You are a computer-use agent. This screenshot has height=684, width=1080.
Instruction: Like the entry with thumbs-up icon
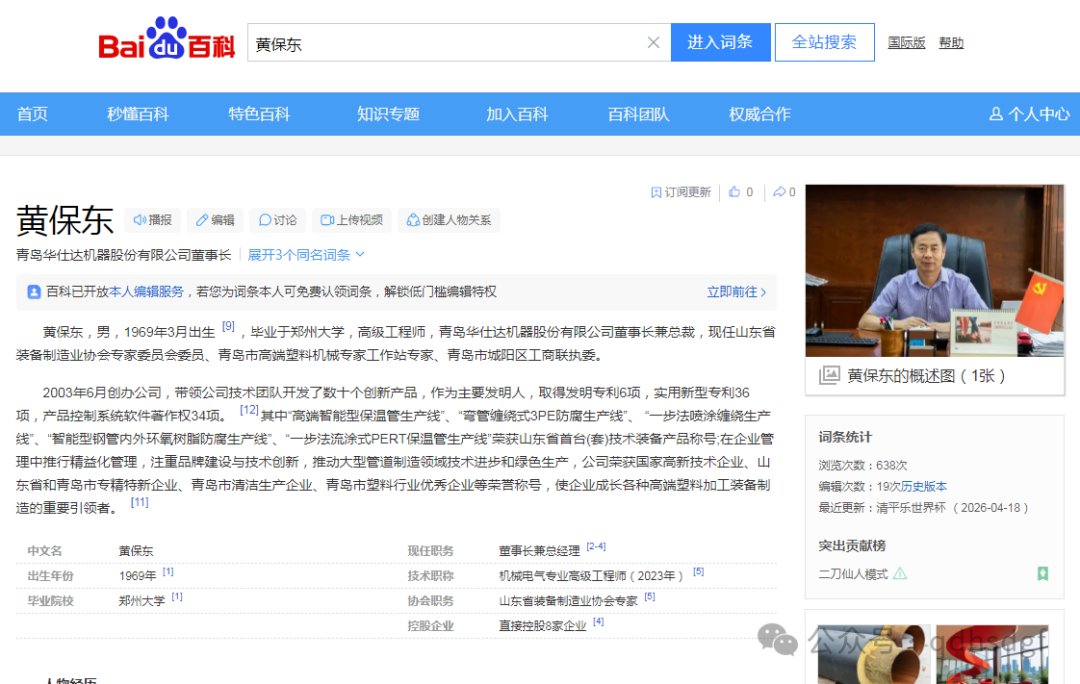(734, 192)
